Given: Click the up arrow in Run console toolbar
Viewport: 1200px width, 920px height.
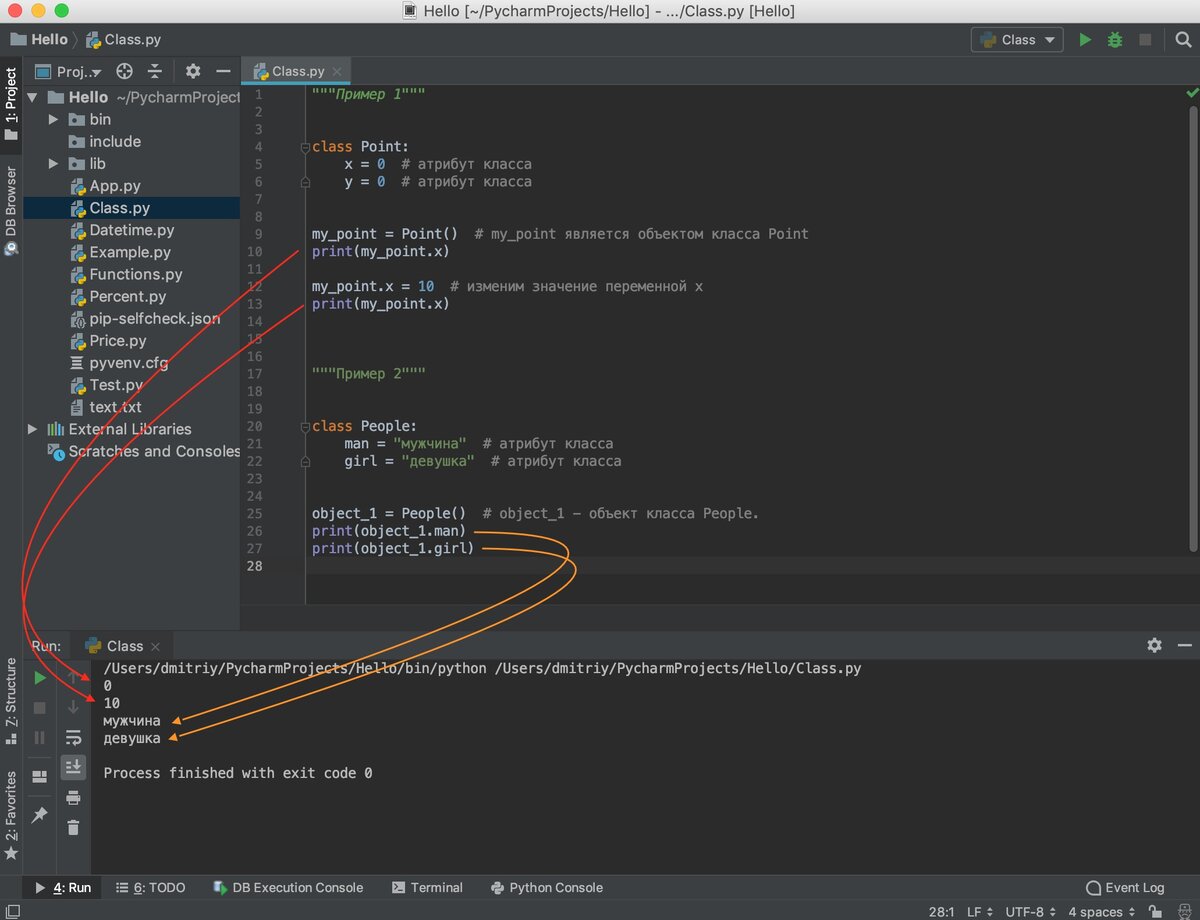Looking at the screenshot, I should (73, 677).
